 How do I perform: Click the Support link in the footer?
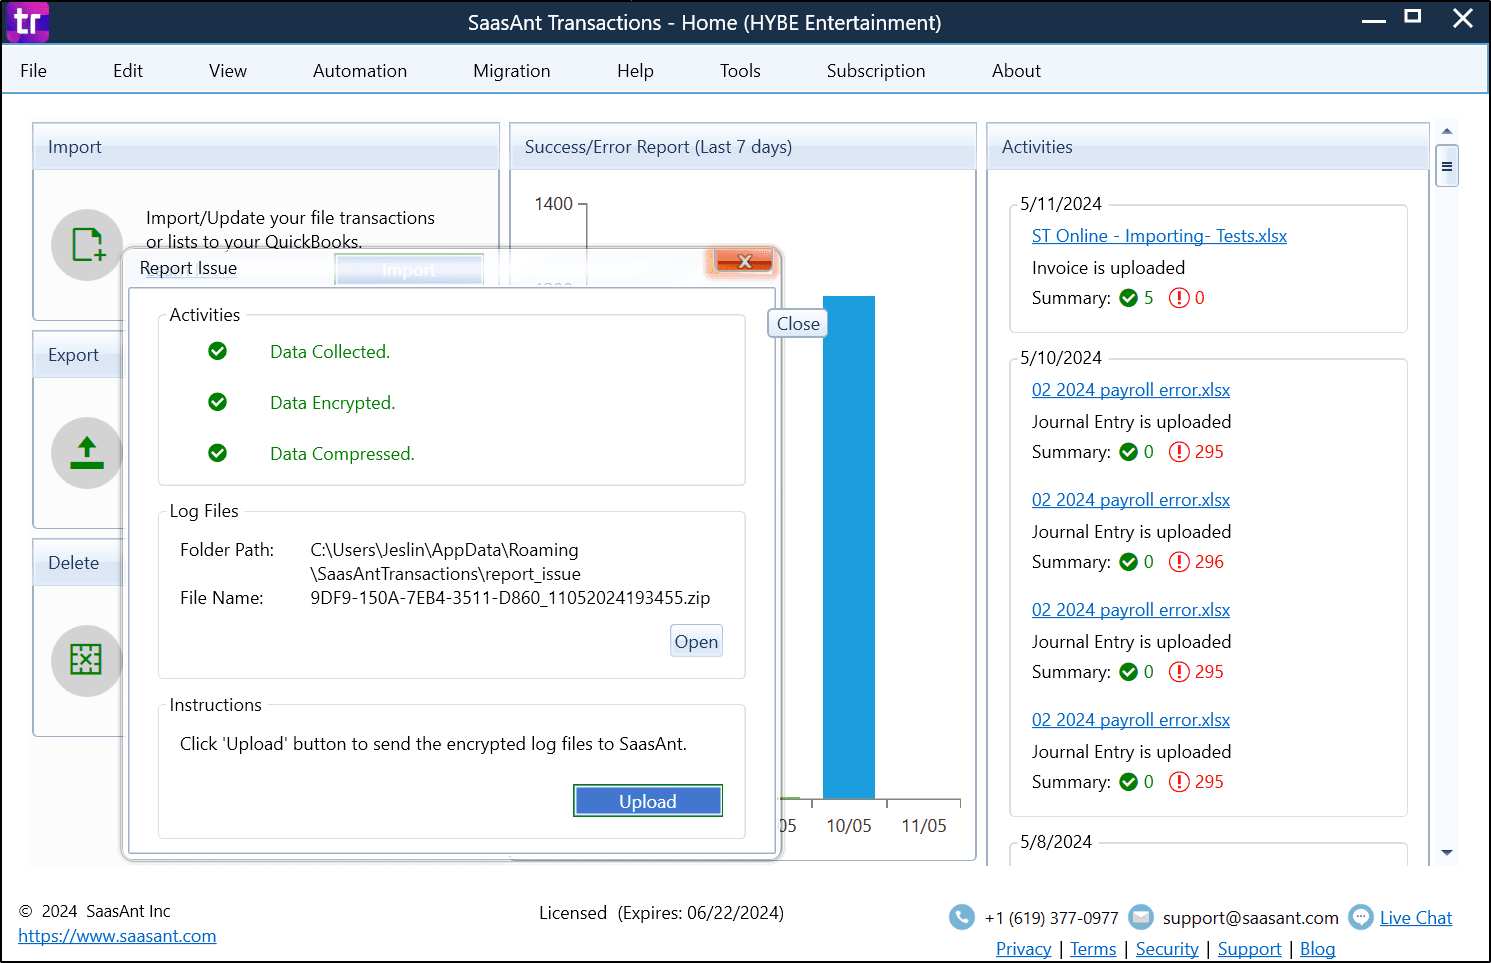(1250, 949)
